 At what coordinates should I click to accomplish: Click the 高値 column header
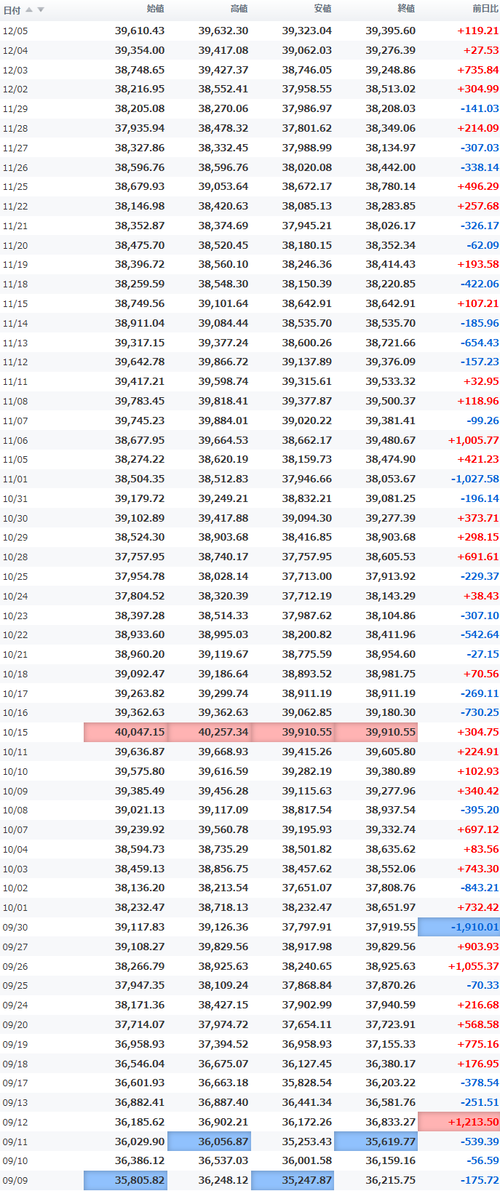(238, 9)
